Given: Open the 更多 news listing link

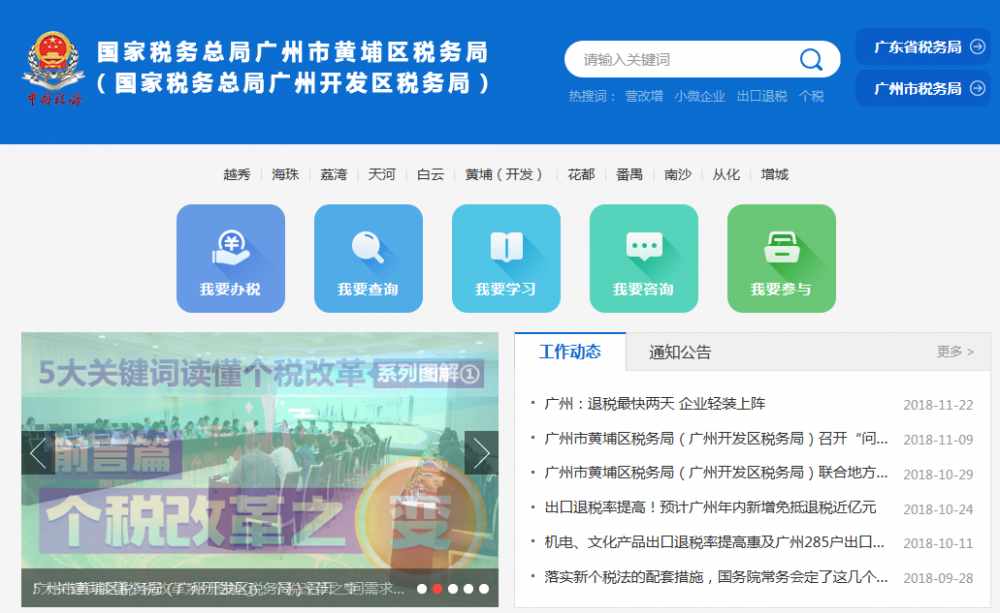Looking at the screenshot, I should [953, 352].
